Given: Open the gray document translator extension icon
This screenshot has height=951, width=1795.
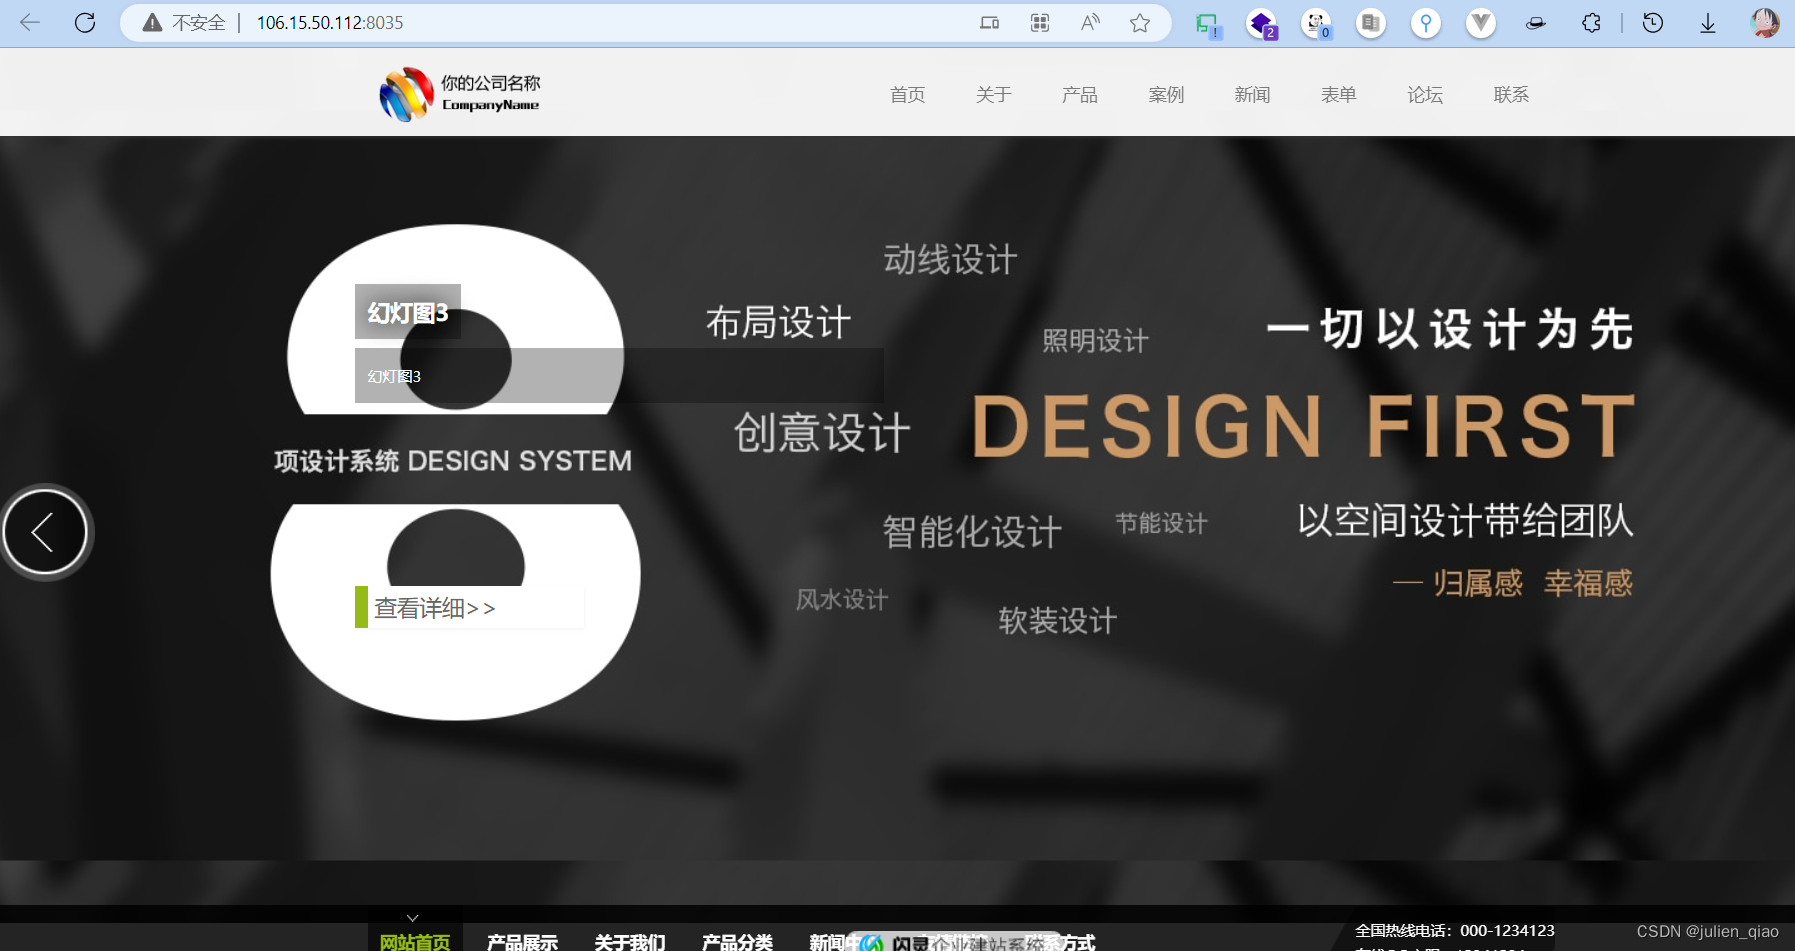Looking at the screenshot, I should [1371, 23].
